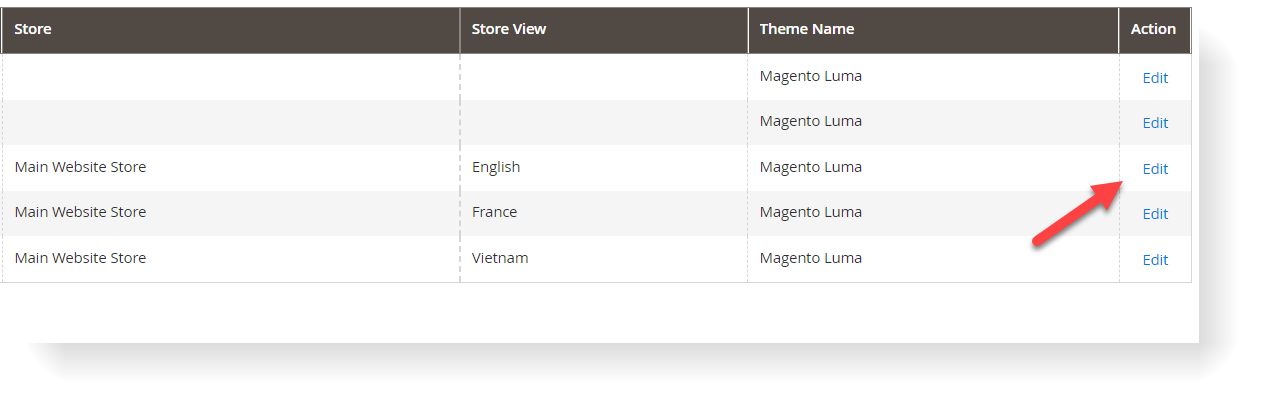Click the Store column header

point(33,29)
